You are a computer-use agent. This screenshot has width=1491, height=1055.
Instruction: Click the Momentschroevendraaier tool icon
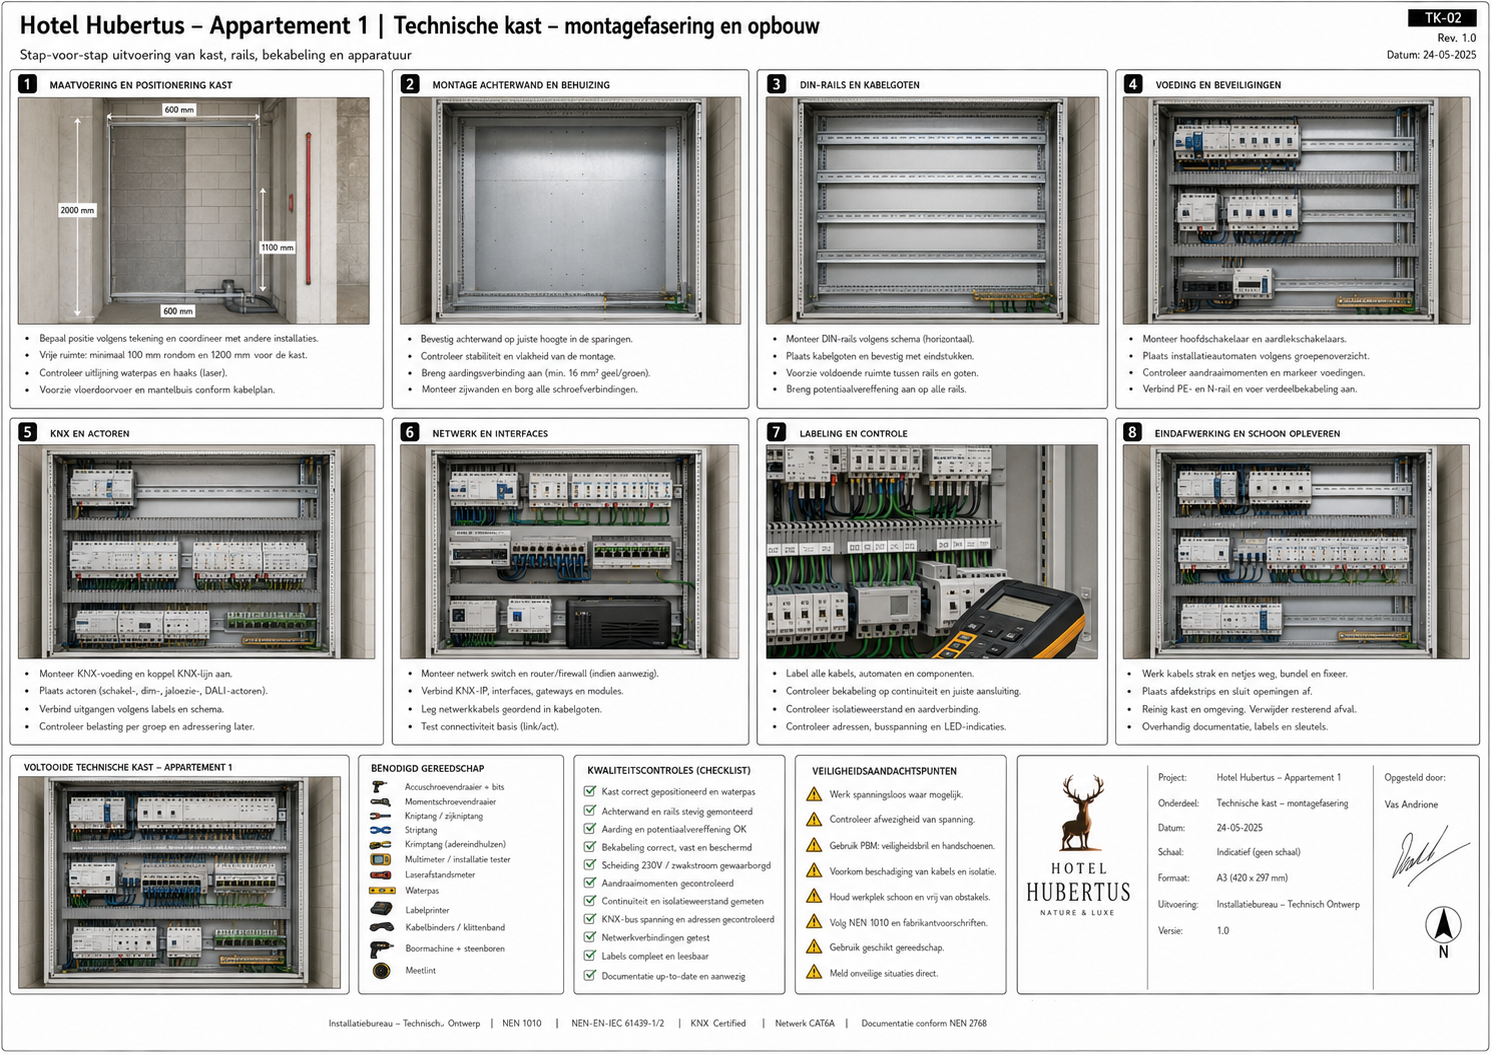[380, 802]
